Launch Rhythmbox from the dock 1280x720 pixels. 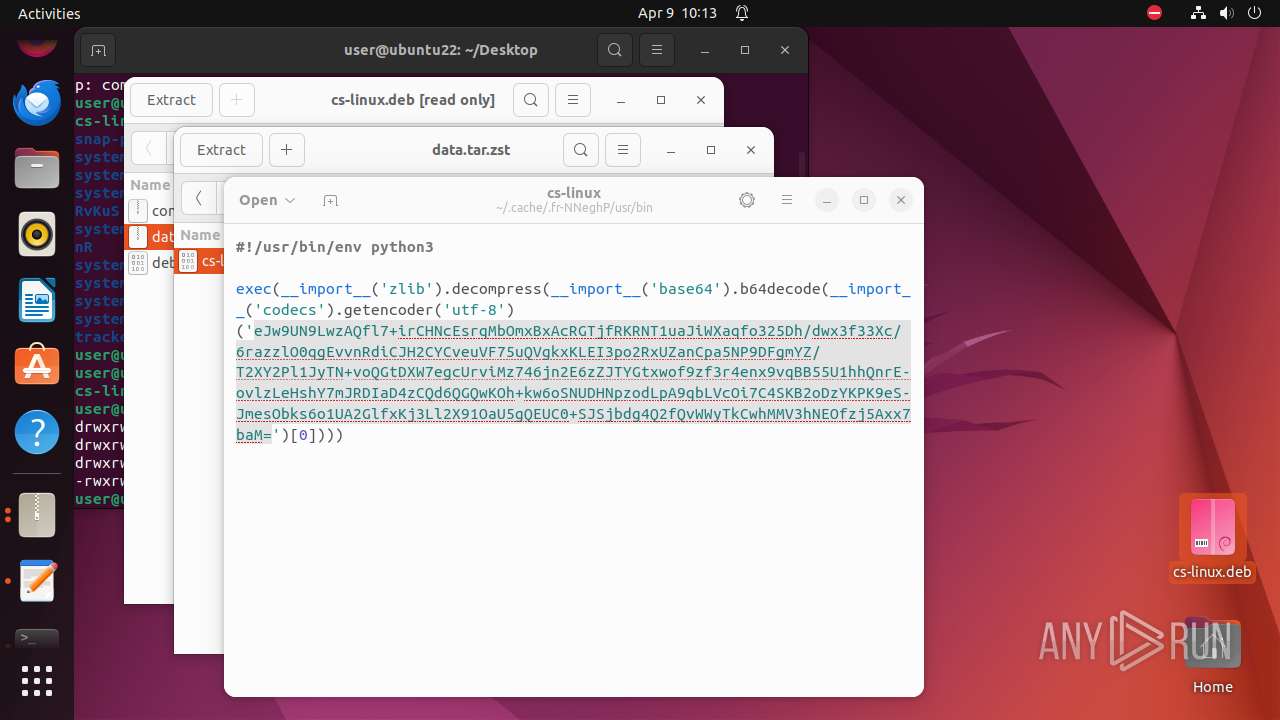coord(37,234)
